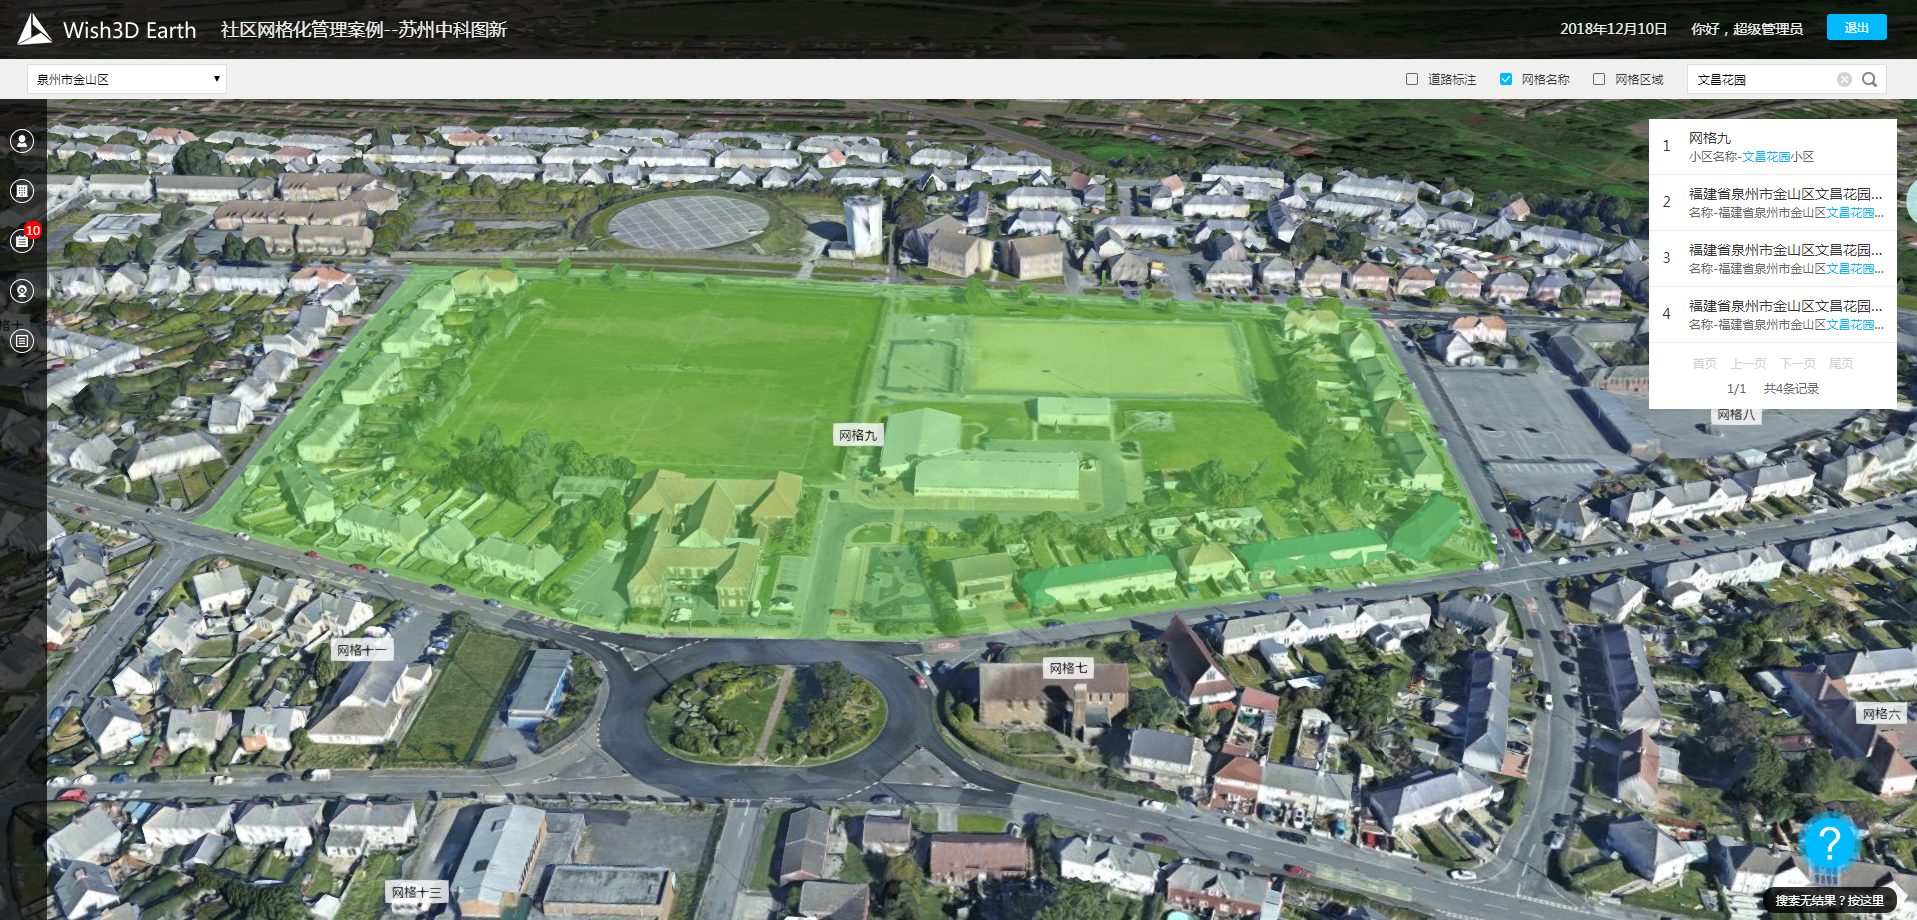
Task: Click the 文昌花园 search input field
Action: pyautogui.click(x=1762, y=80)
